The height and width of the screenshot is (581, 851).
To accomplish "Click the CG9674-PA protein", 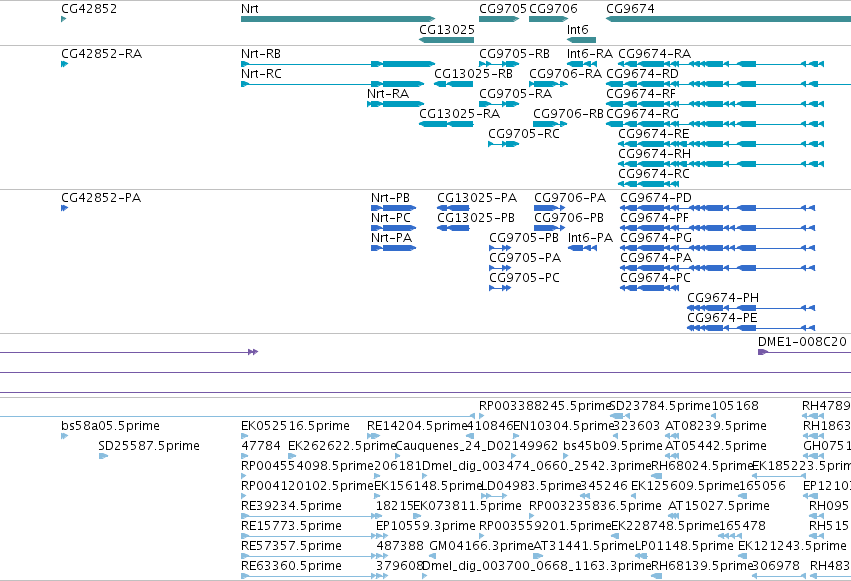I will click(x=717, y=269).
